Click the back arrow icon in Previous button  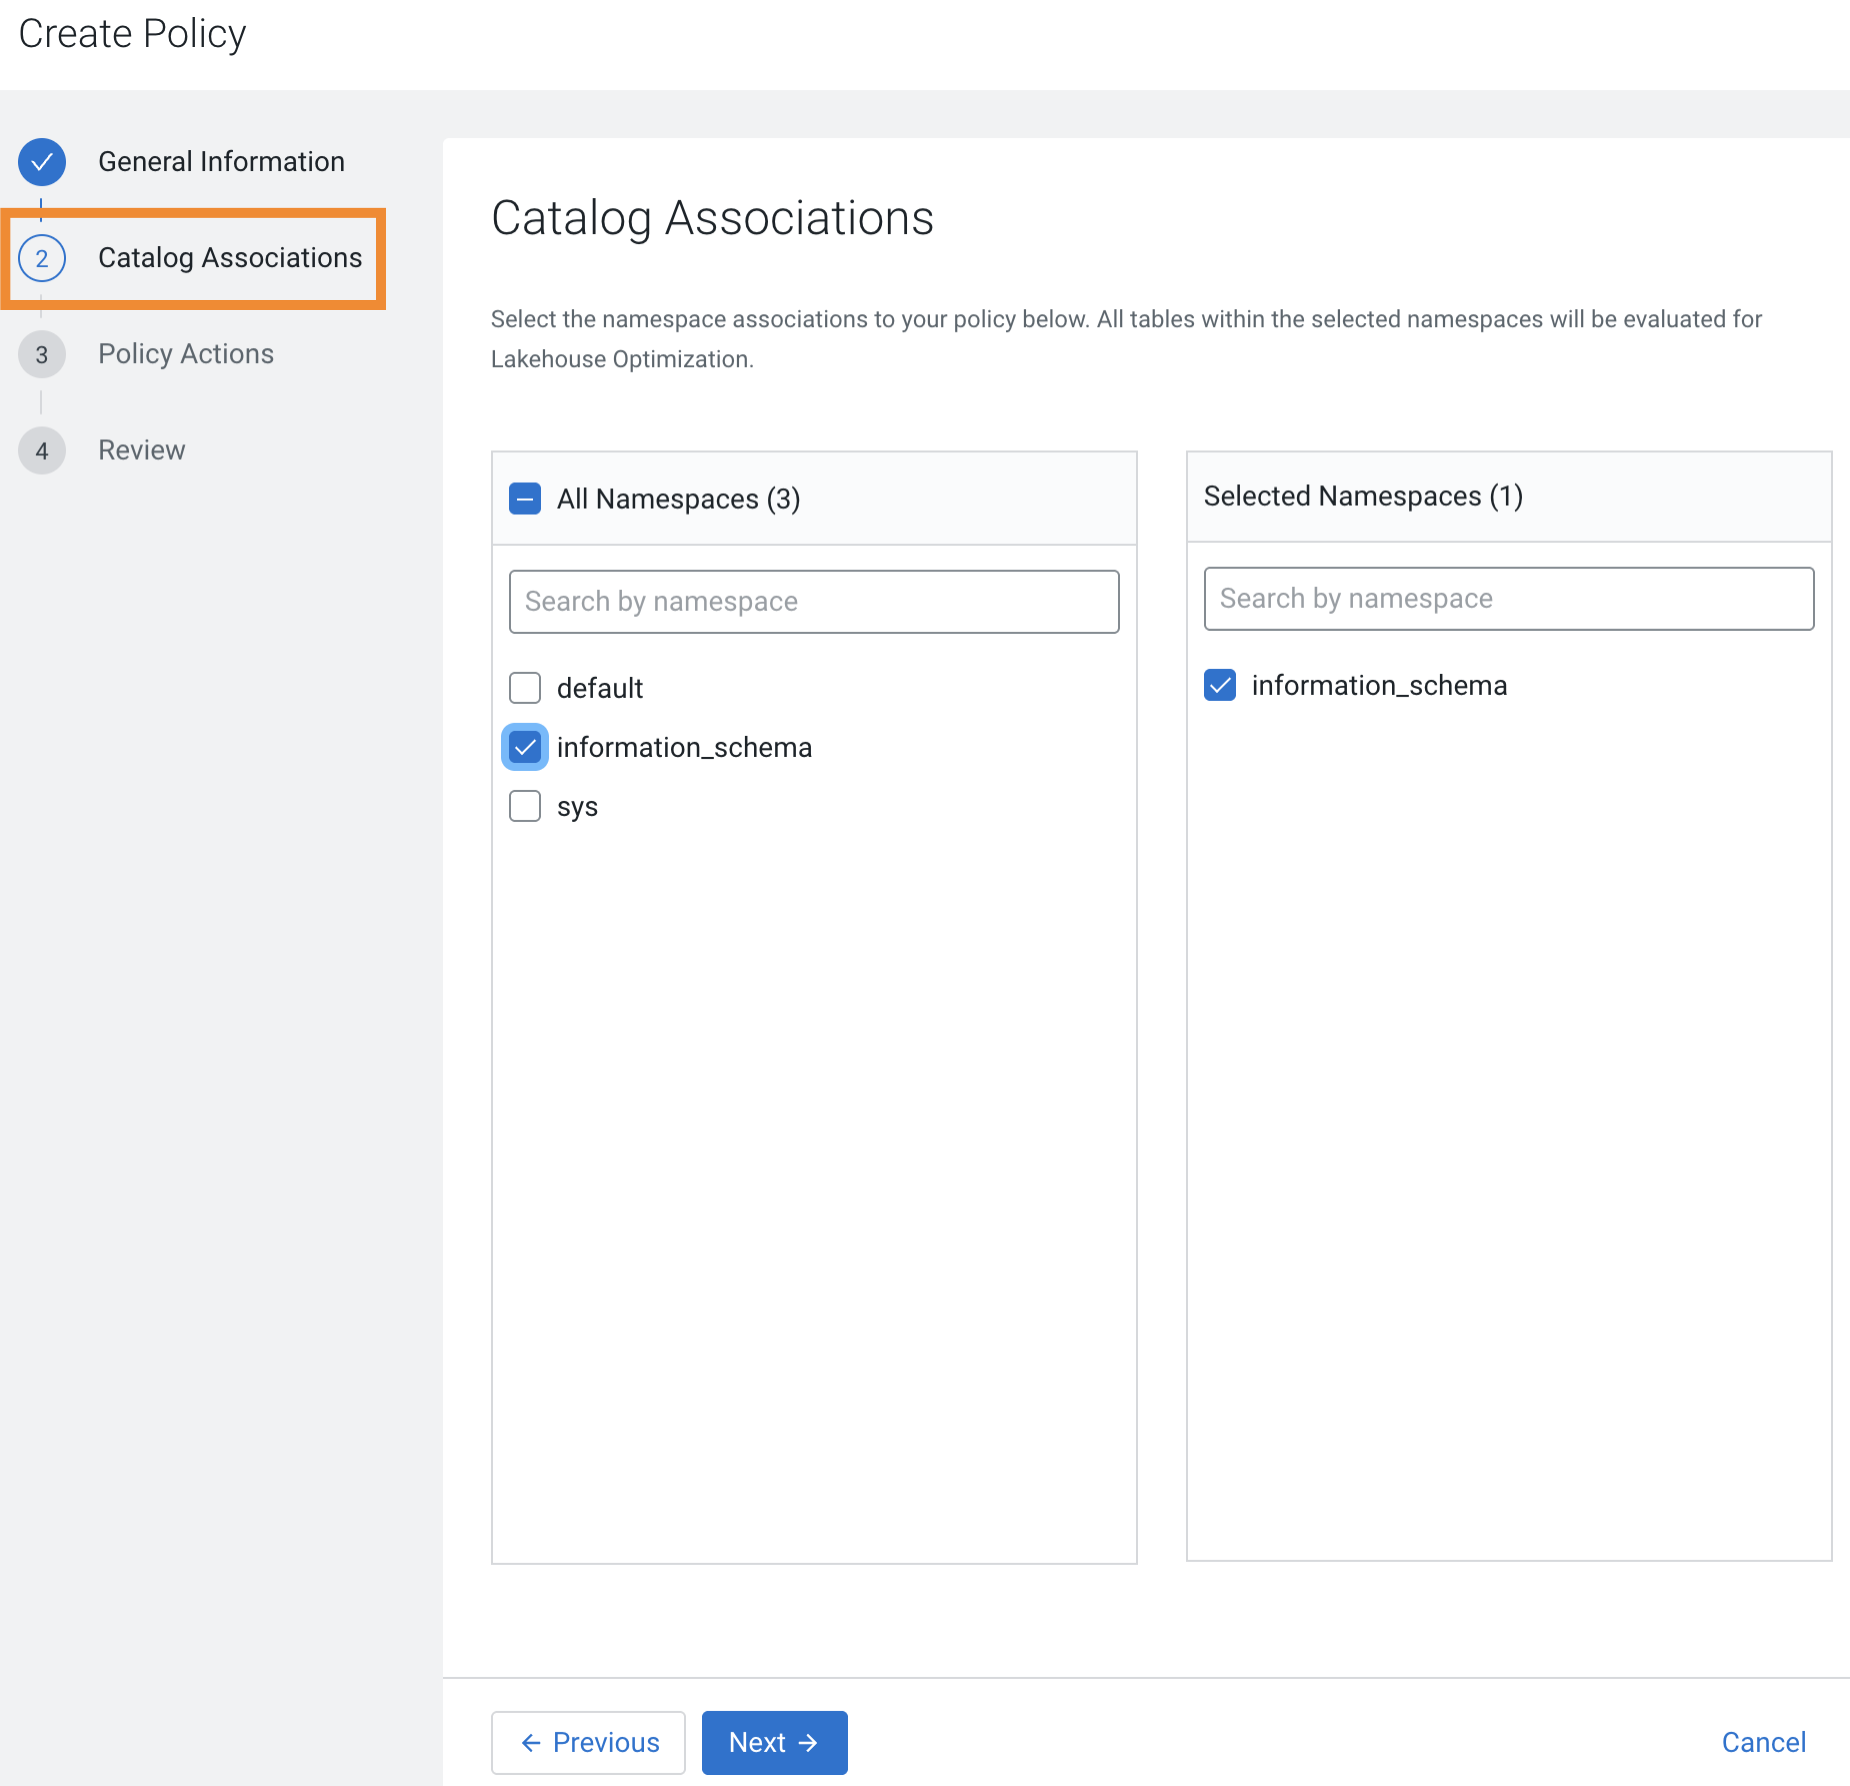pos(531,1742)
